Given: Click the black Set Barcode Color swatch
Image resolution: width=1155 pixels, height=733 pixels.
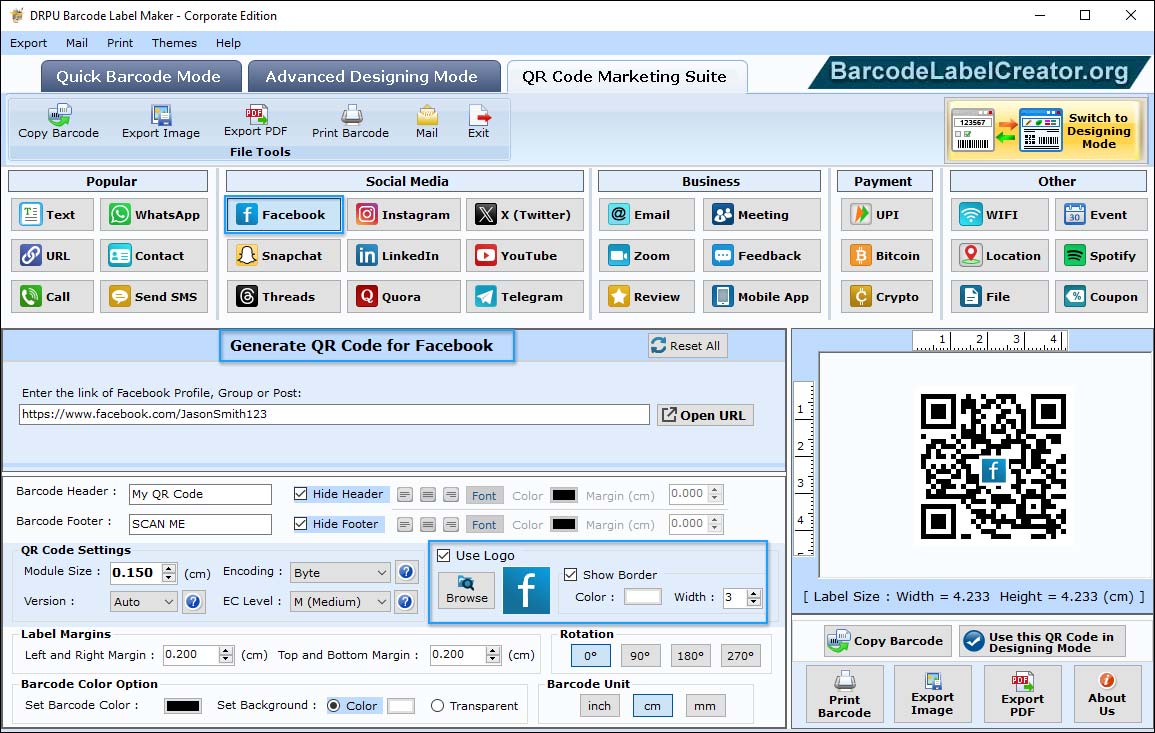Looking at the screenshot, I should 183,706.
